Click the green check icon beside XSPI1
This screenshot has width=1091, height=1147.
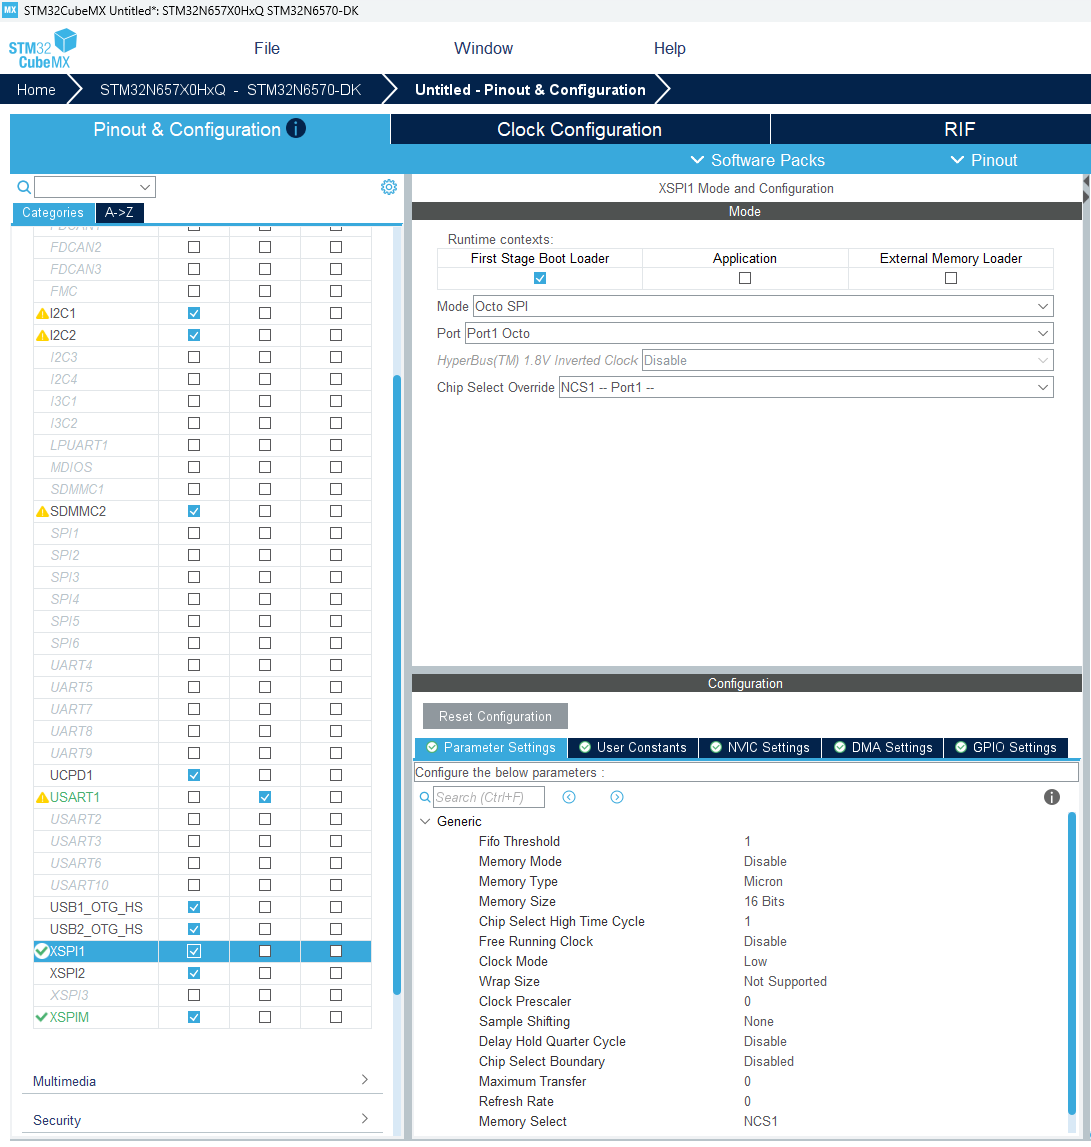pos(42,951)
